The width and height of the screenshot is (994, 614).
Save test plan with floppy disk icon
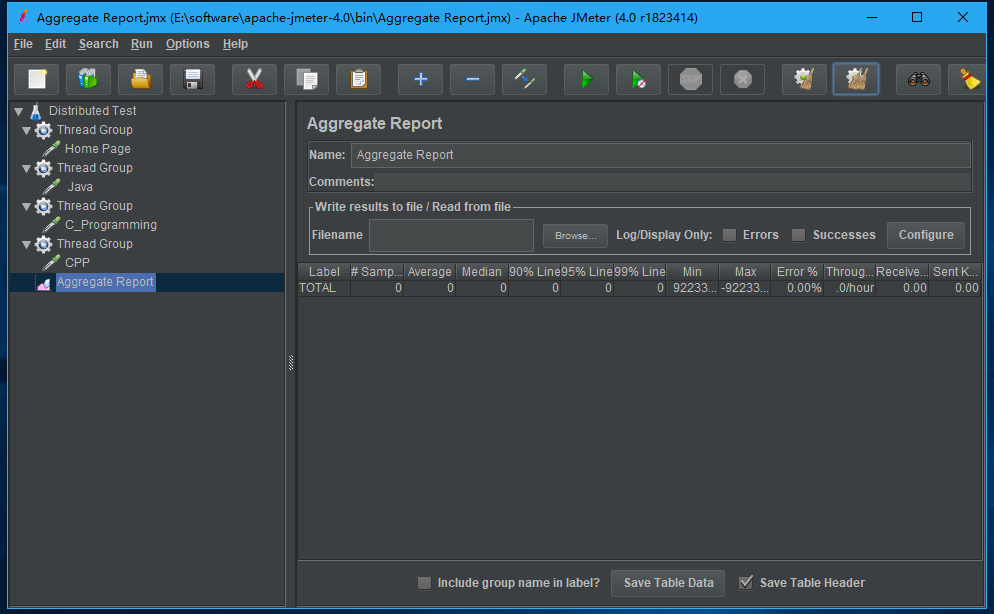193,79
